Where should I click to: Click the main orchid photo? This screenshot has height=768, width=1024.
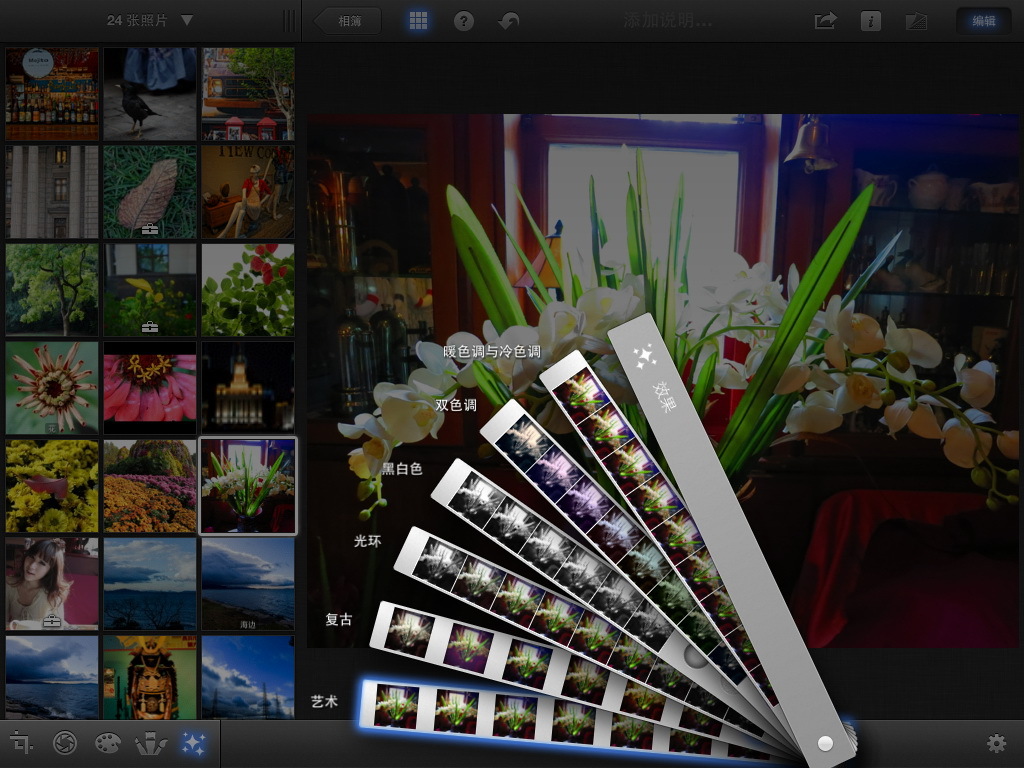[x=663, y=381]
